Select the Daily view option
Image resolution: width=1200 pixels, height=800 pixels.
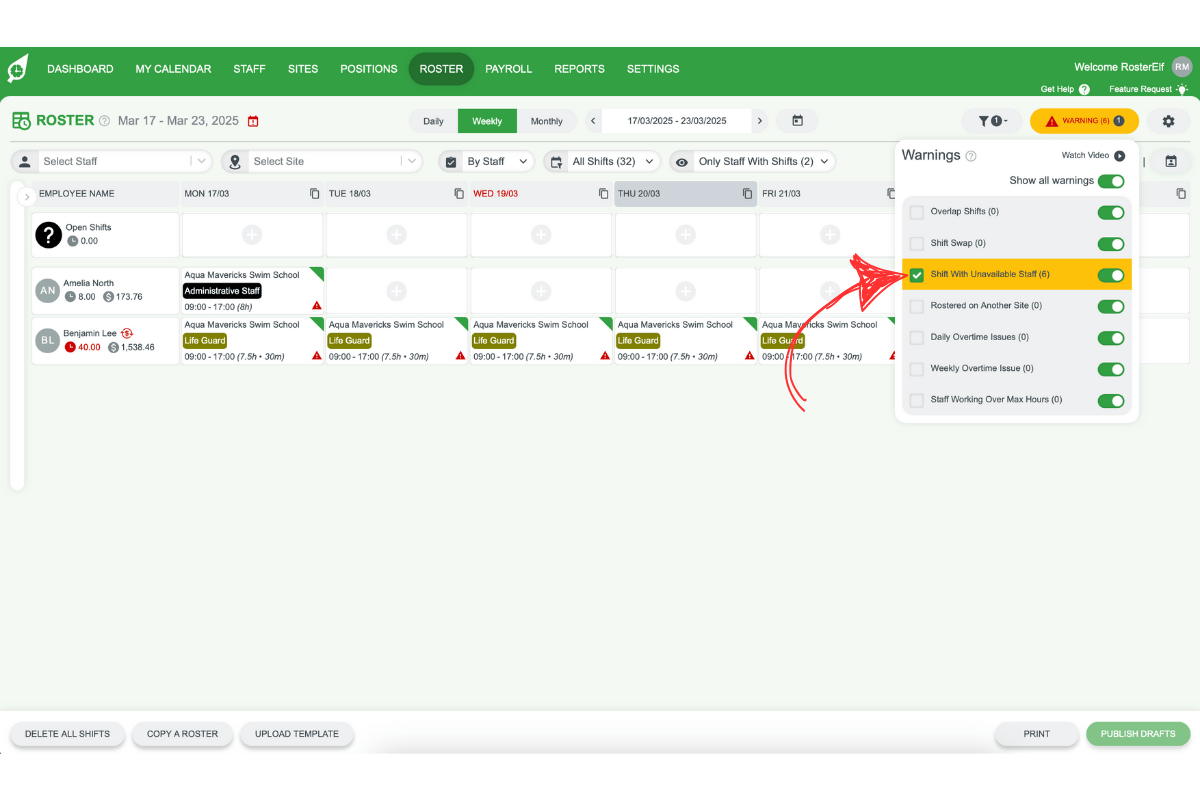(x=433, y=120)
